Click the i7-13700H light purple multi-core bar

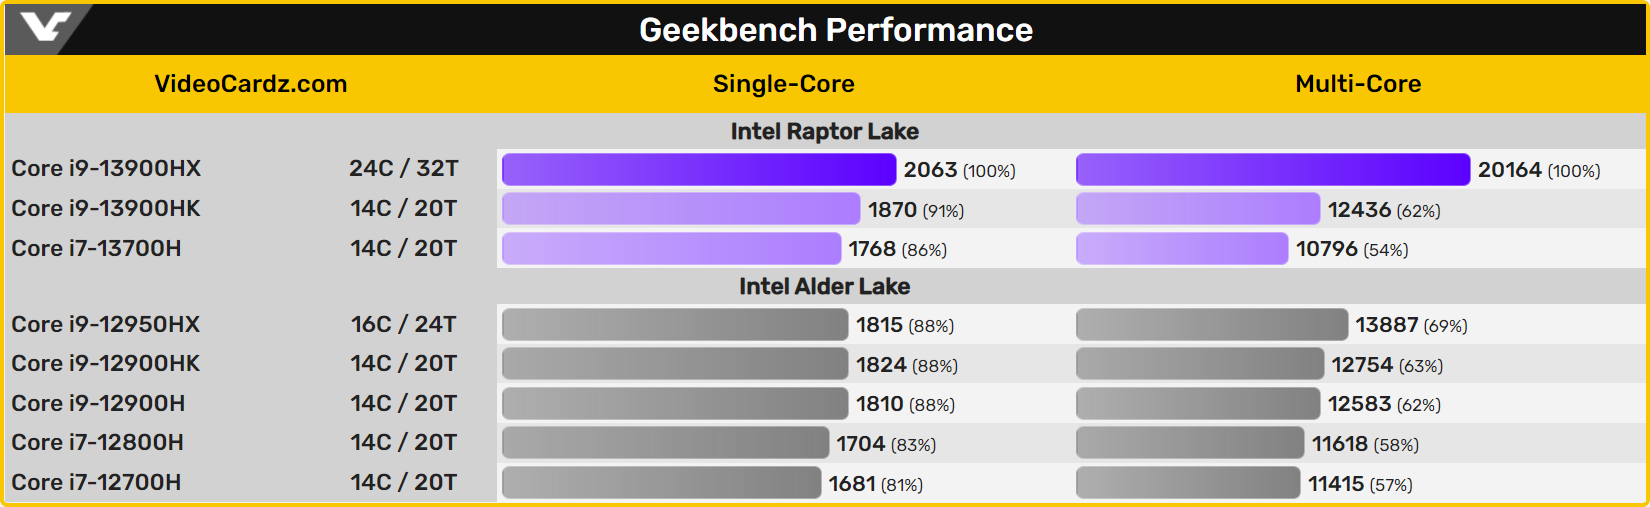(1181, 249)
